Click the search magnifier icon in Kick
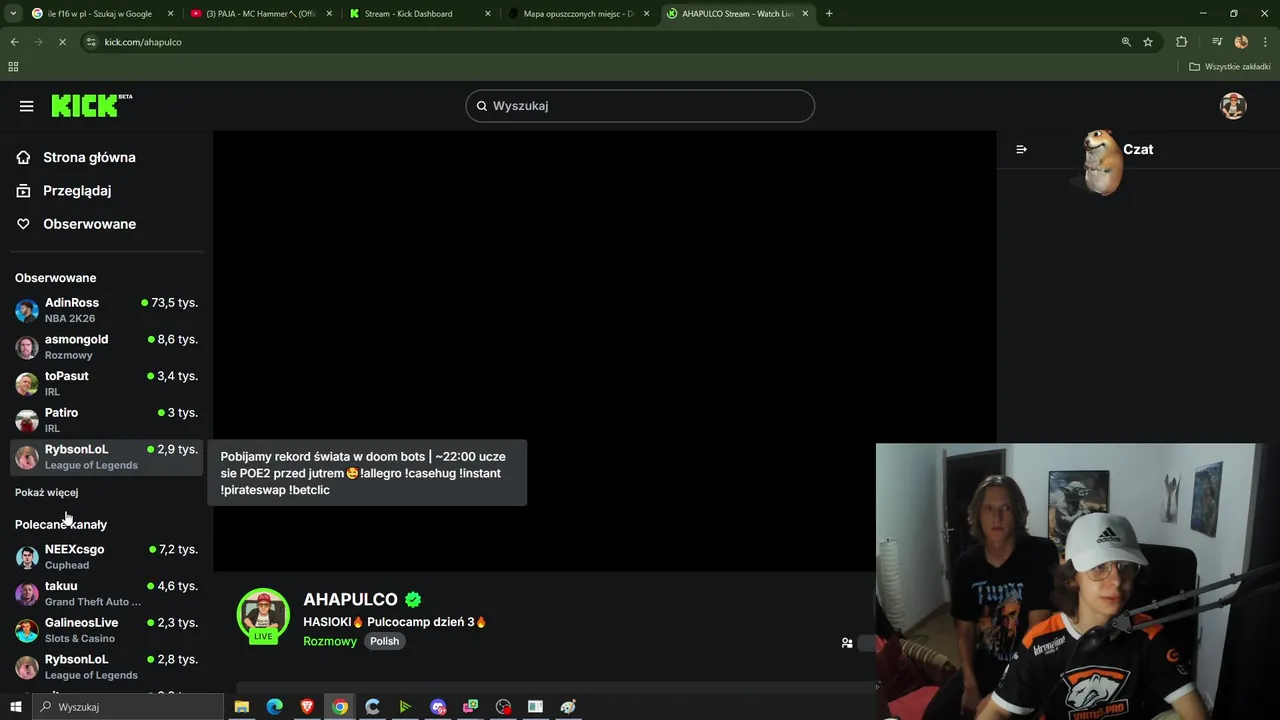The image size is (1280, 720). click(x=481, y=106)
